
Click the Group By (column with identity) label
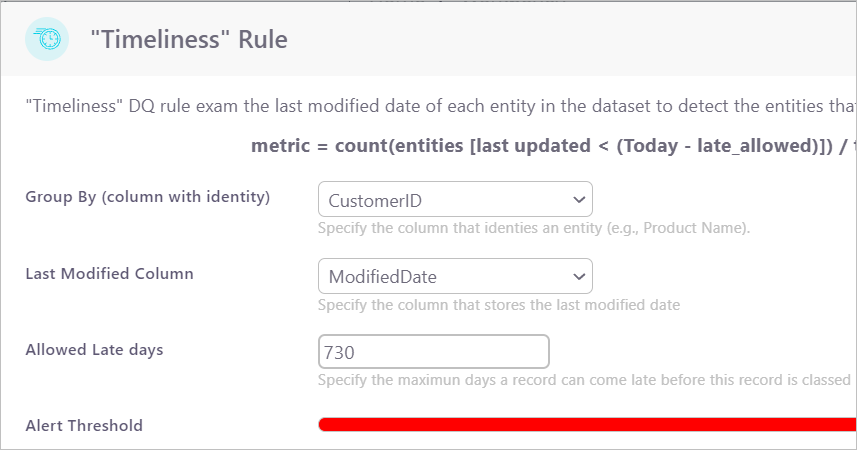[x=148, y=197]
